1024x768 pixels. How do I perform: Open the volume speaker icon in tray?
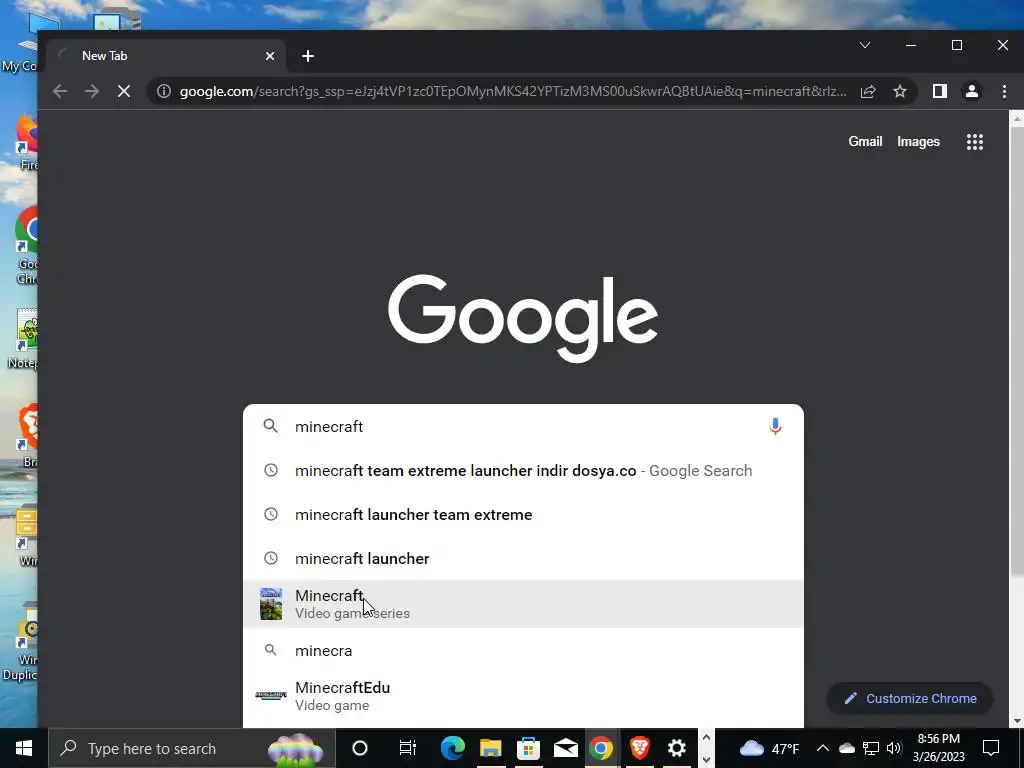point(894,748)
